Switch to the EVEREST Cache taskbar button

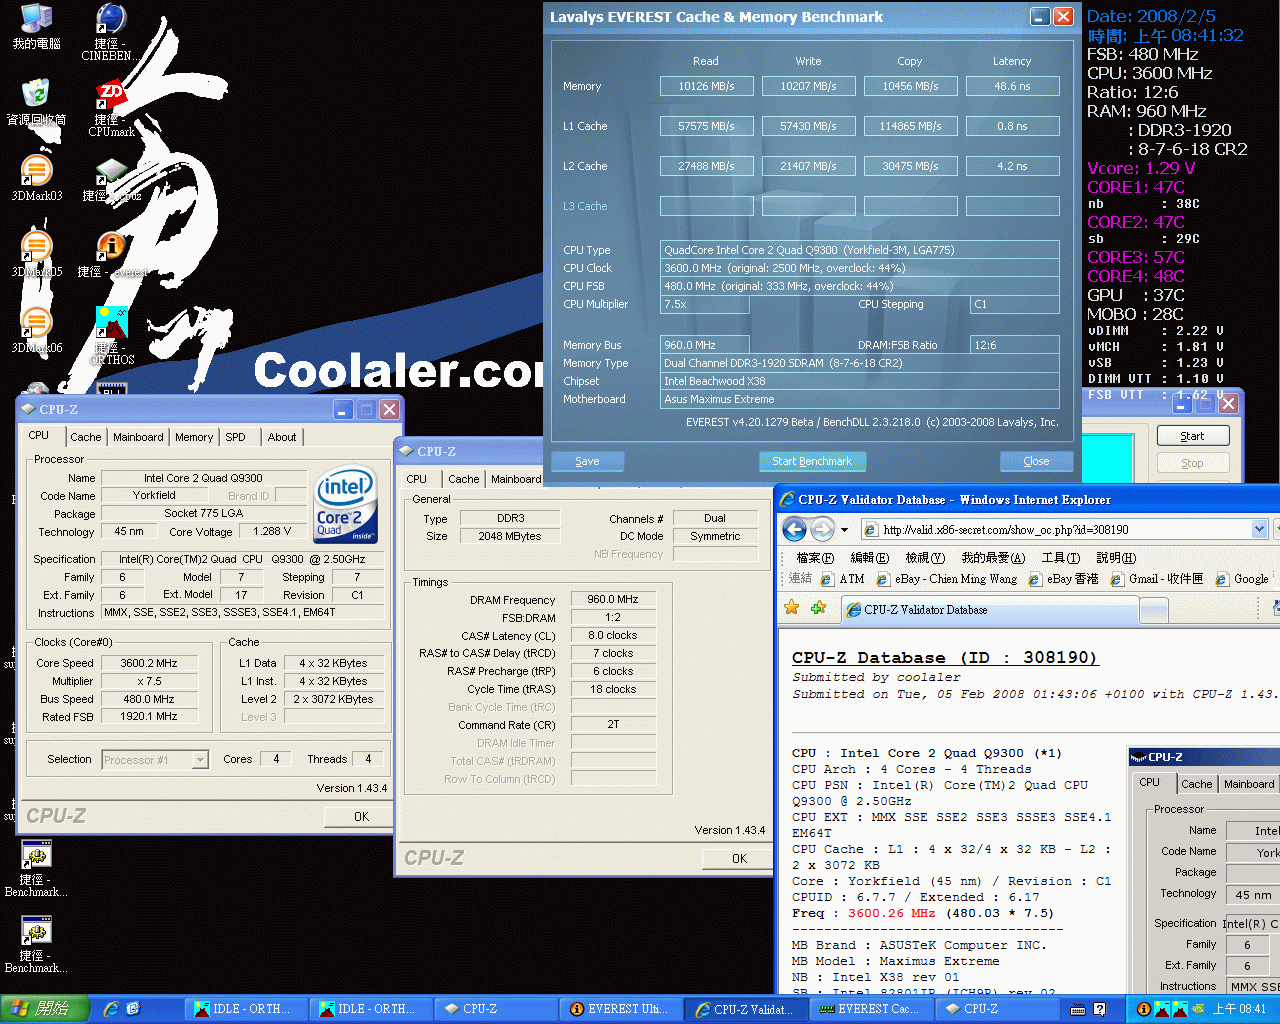click(871, 1009)
